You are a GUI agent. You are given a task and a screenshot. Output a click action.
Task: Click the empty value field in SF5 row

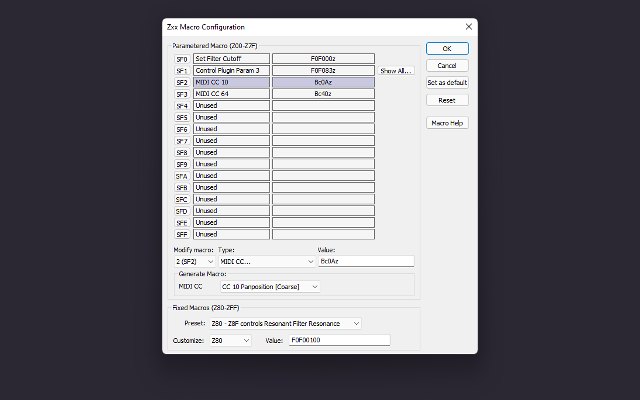click(323, 117)
